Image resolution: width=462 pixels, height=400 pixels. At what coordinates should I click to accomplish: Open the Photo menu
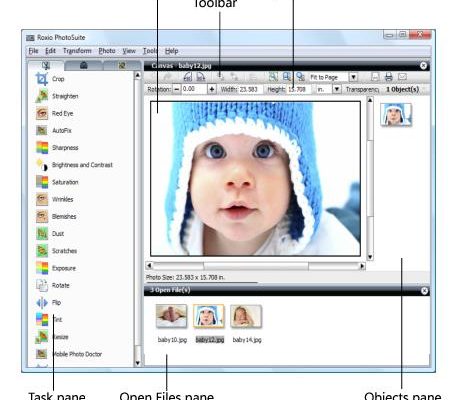click(107, 51)
